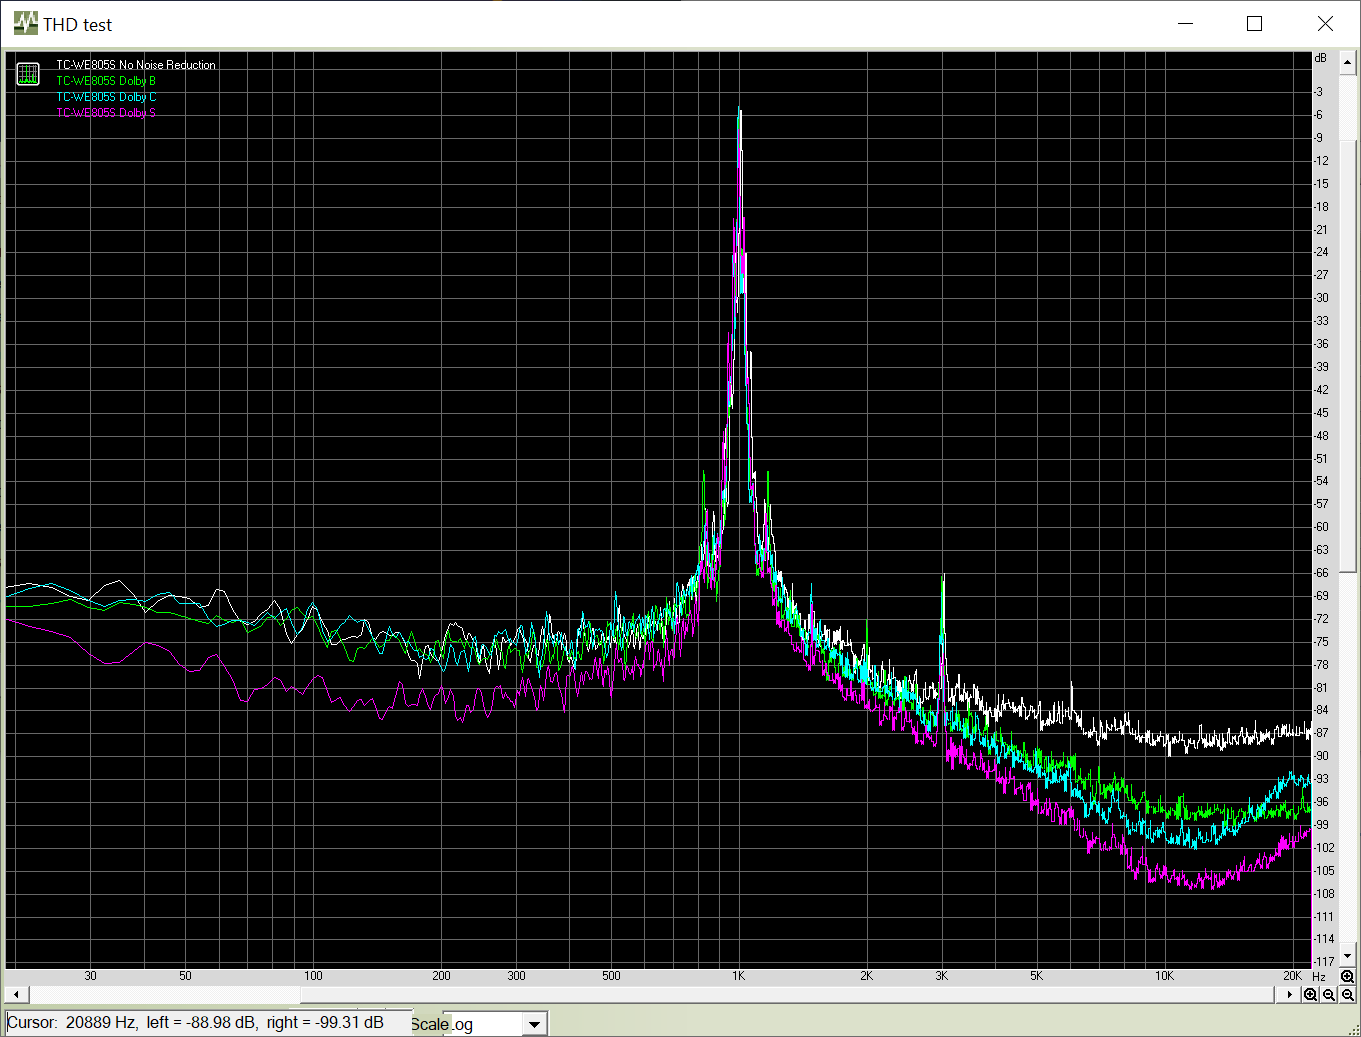The image size is (1361, 1037).
Task: Click the '-3' dB axis label
Action: click(1320, 92)
